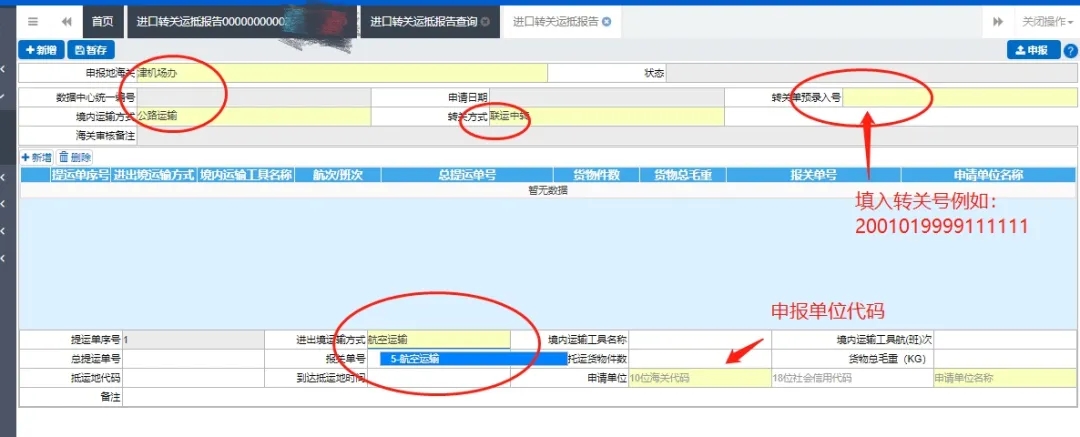Viewport: 1080px width, 437px height.
Task: Close the 进口转关运抵报告查询 tab
Action: (x=486, y=21)
